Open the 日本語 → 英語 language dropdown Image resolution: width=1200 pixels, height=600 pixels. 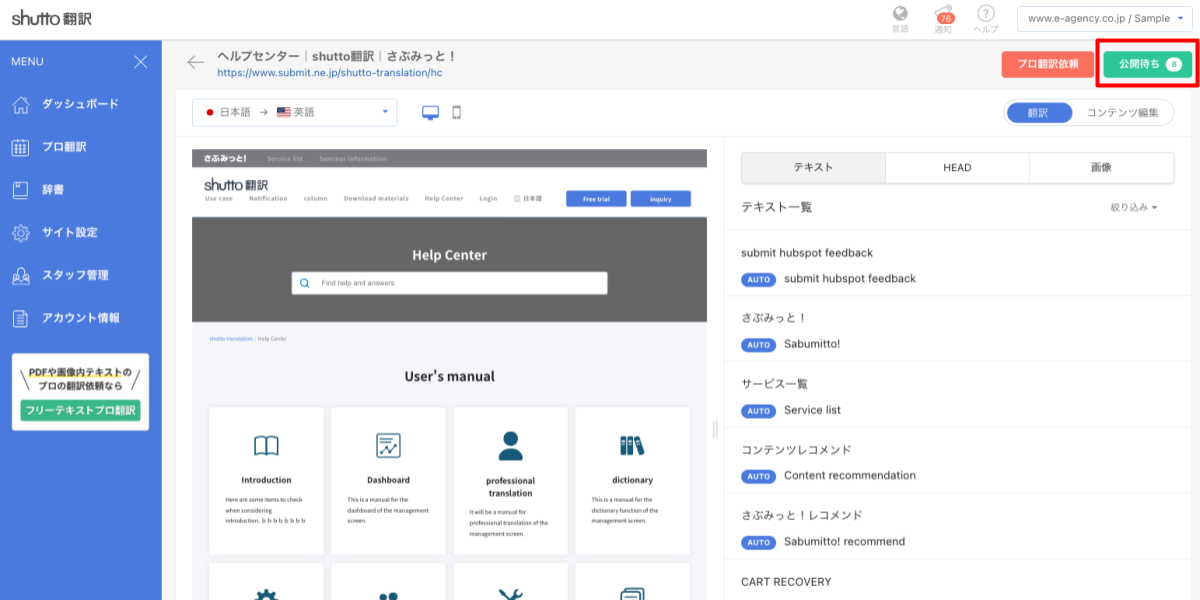[295, 113]
